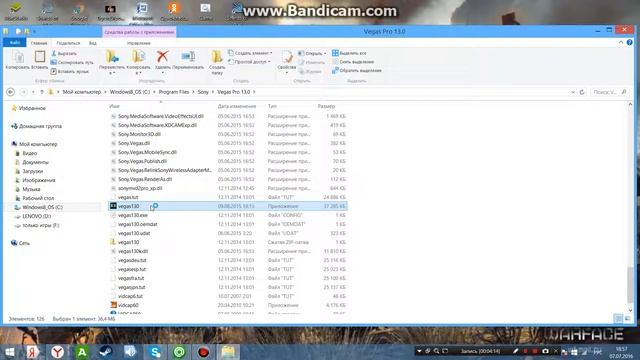Select the selected vegas130 application file
This screenshot has height=360, width=640.
tap(228, 206)
